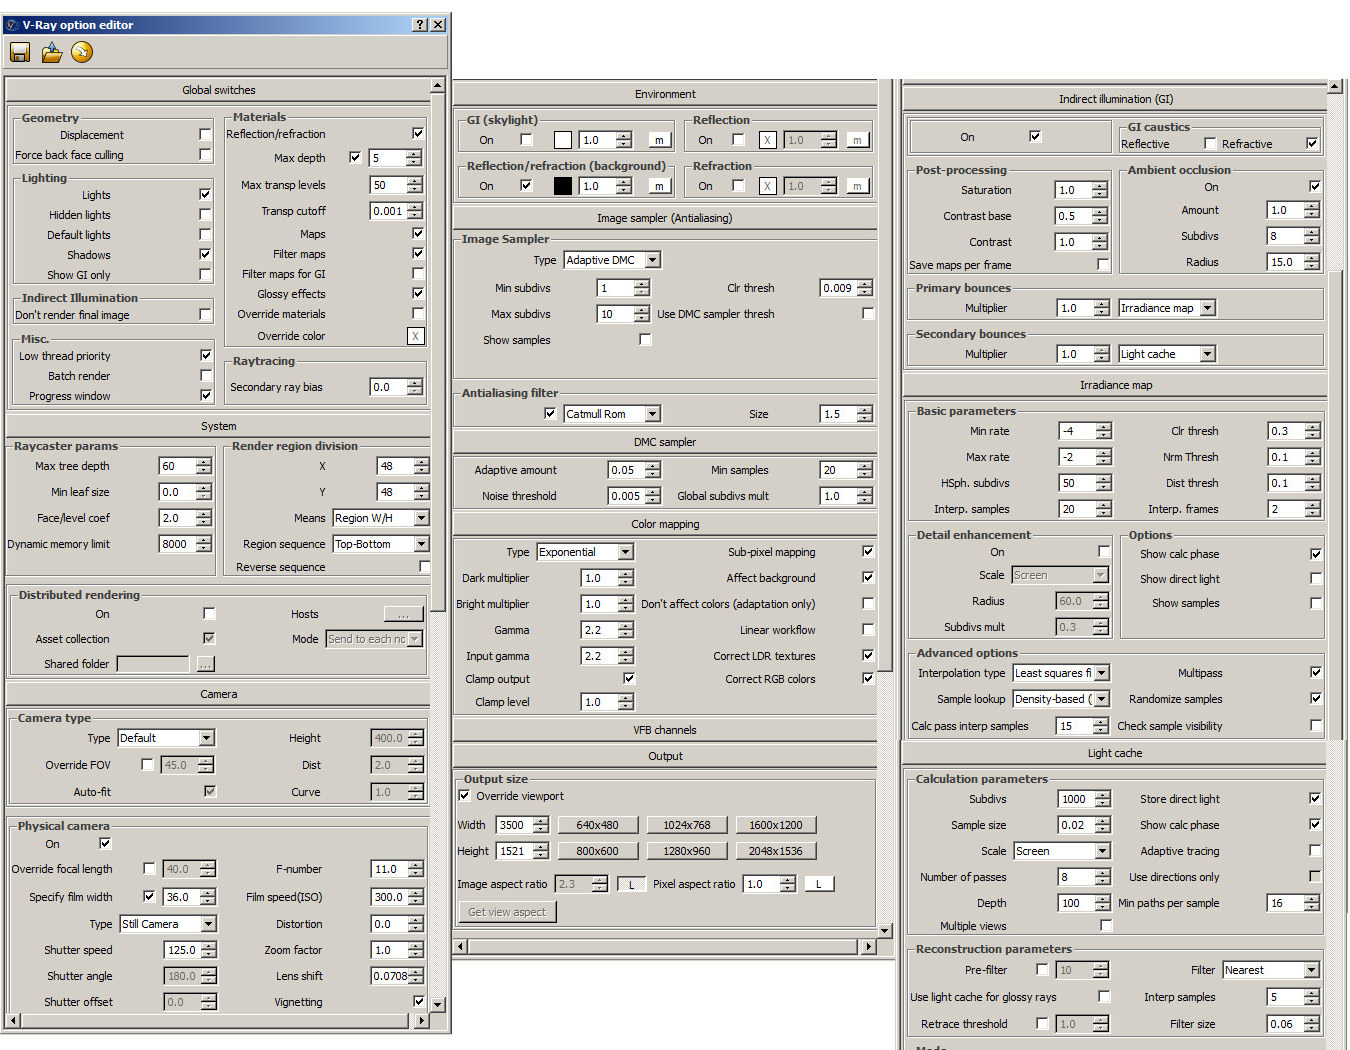
Task: Click the Width spinner arrows in Output size
Action: coord(541,825)
